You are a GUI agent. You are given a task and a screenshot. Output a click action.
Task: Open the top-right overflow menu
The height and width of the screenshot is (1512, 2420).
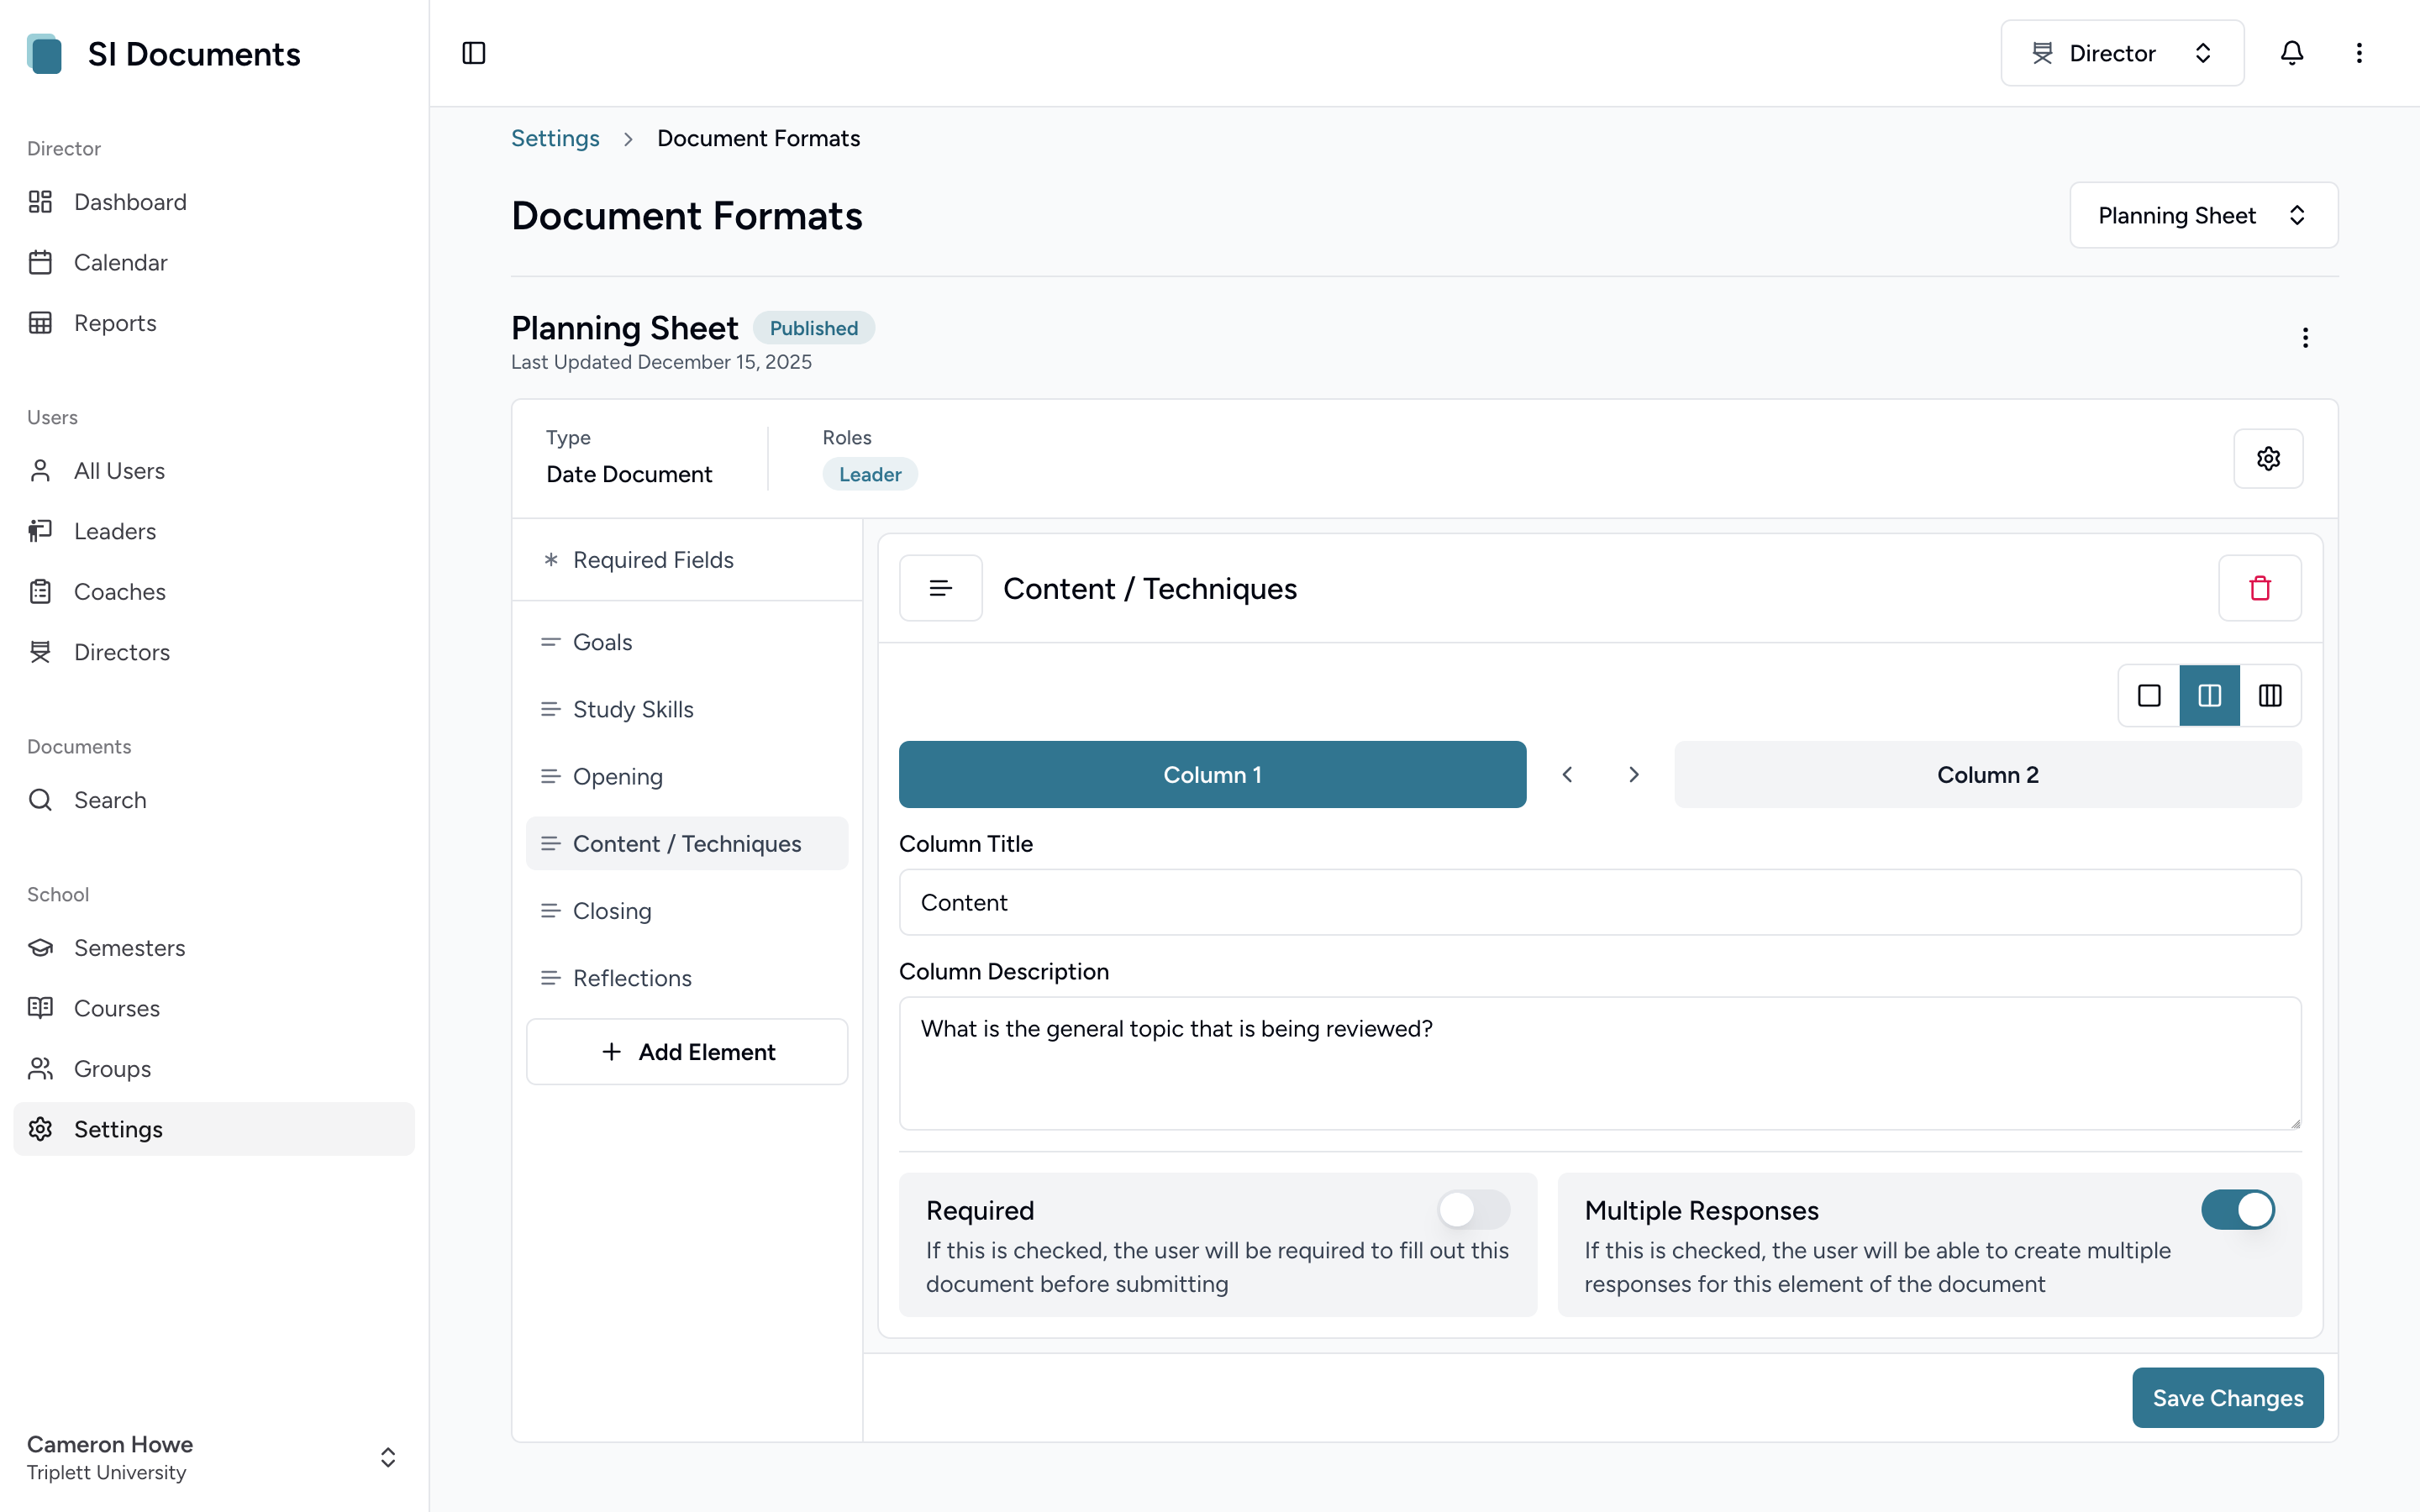[x=2359, y=53]
